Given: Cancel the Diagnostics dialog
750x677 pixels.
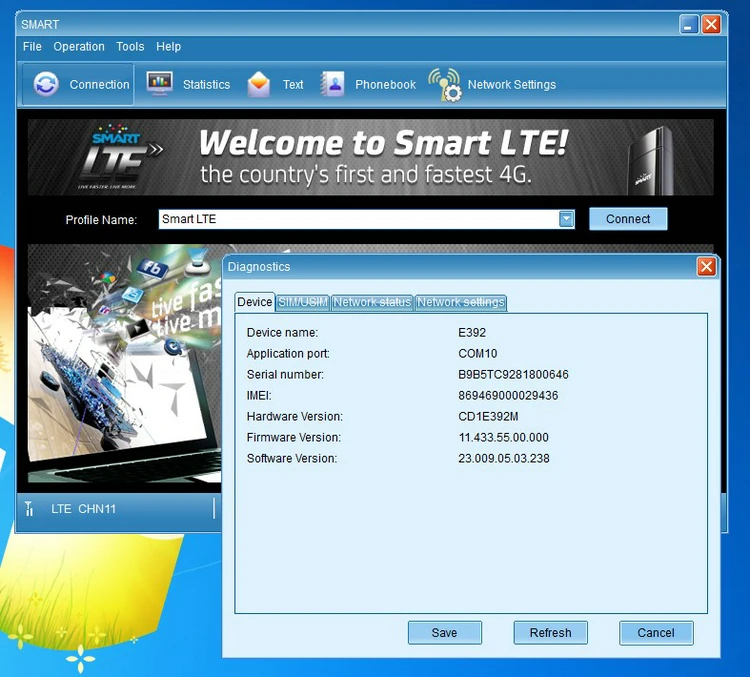Looking at the screenshot, I should click(656, 633).
